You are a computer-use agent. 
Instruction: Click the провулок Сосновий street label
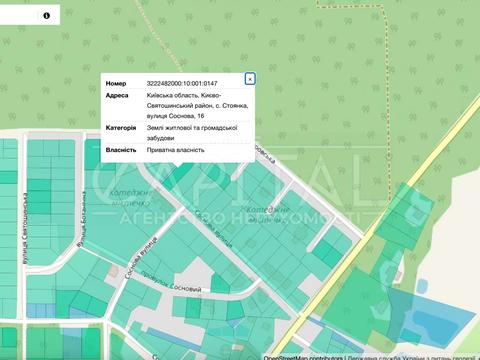coord(171,281)
